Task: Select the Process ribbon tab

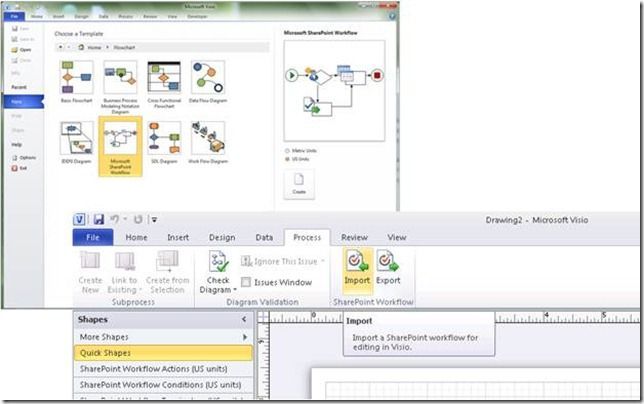Action: coord(307,237)
